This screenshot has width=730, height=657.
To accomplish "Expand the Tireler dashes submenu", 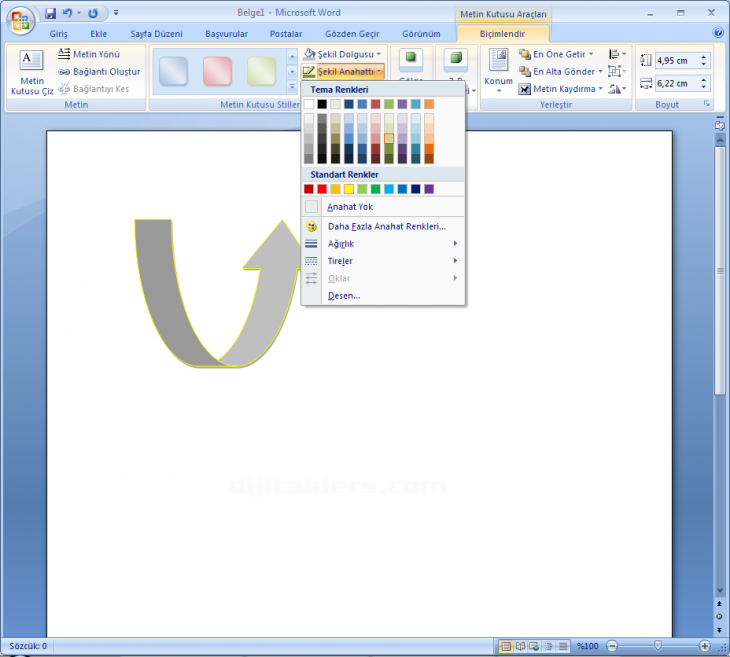I will (383, 261).
